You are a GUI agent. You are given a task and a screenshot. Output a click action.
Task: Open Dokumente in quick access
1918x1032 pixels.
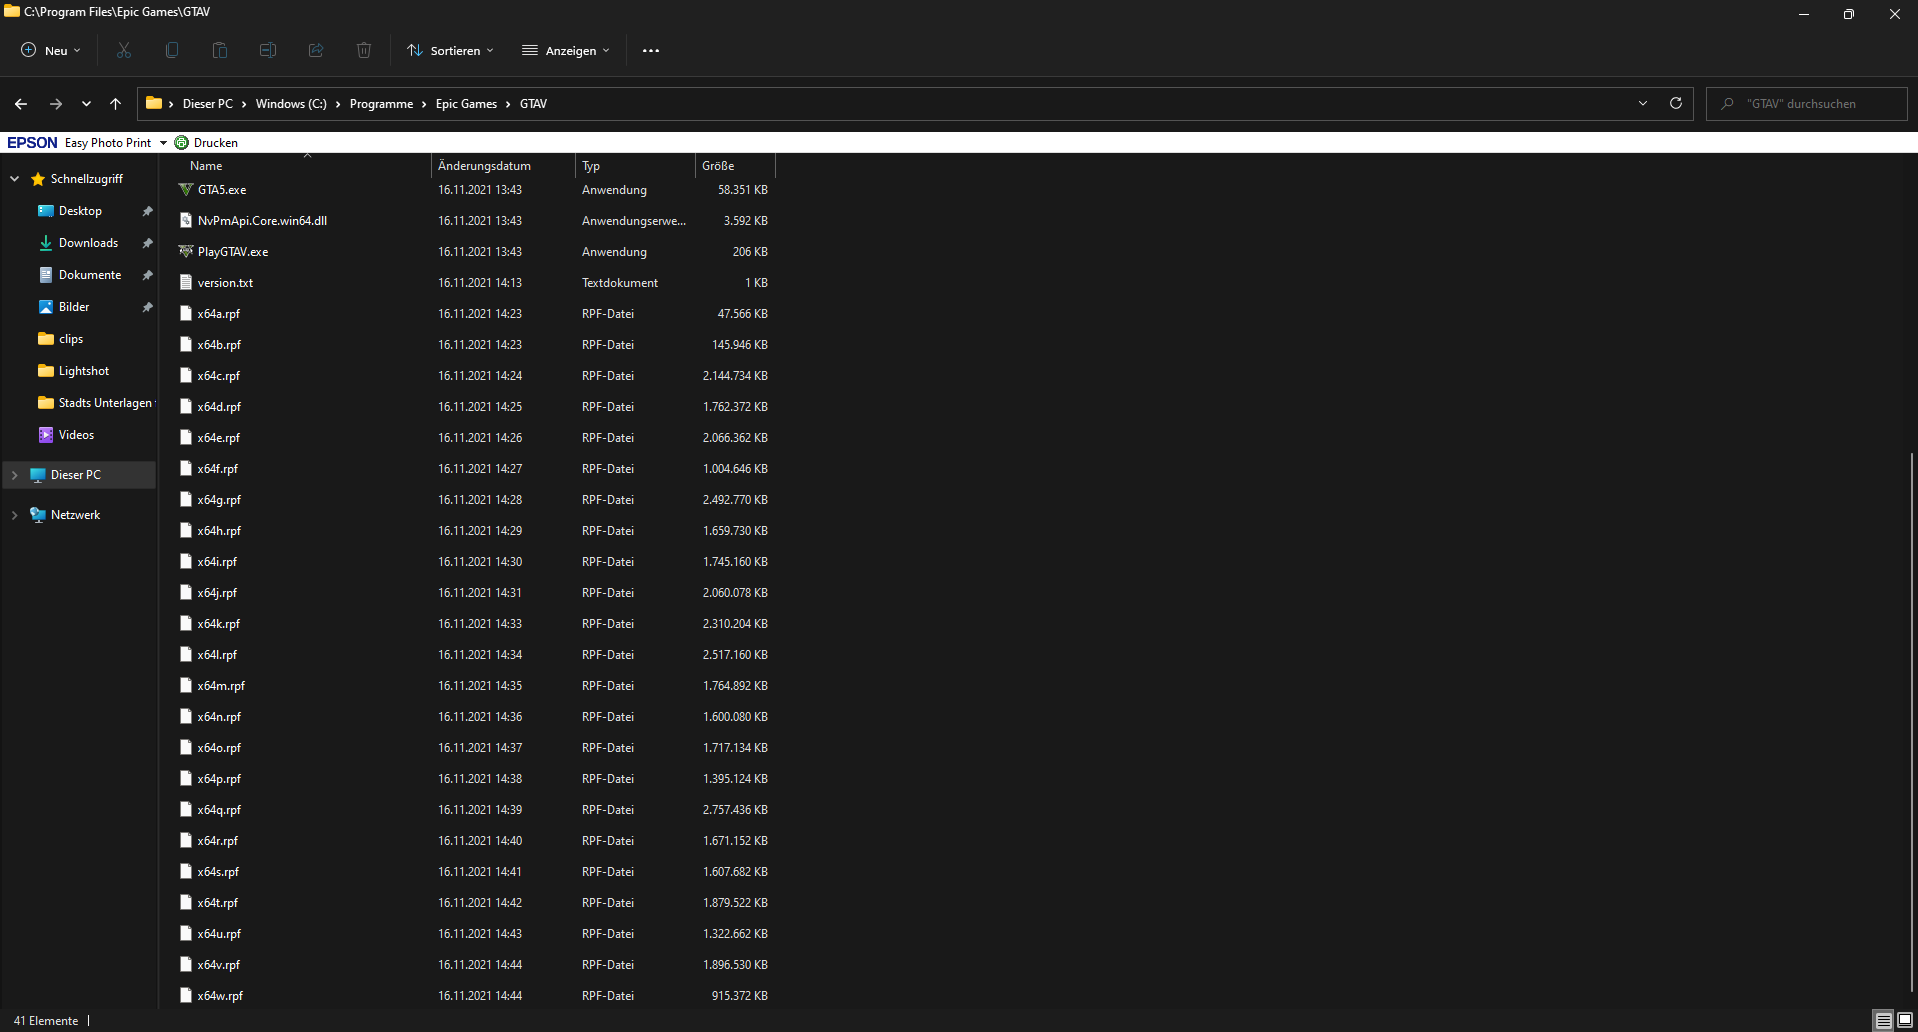click(x=90, y=275)
